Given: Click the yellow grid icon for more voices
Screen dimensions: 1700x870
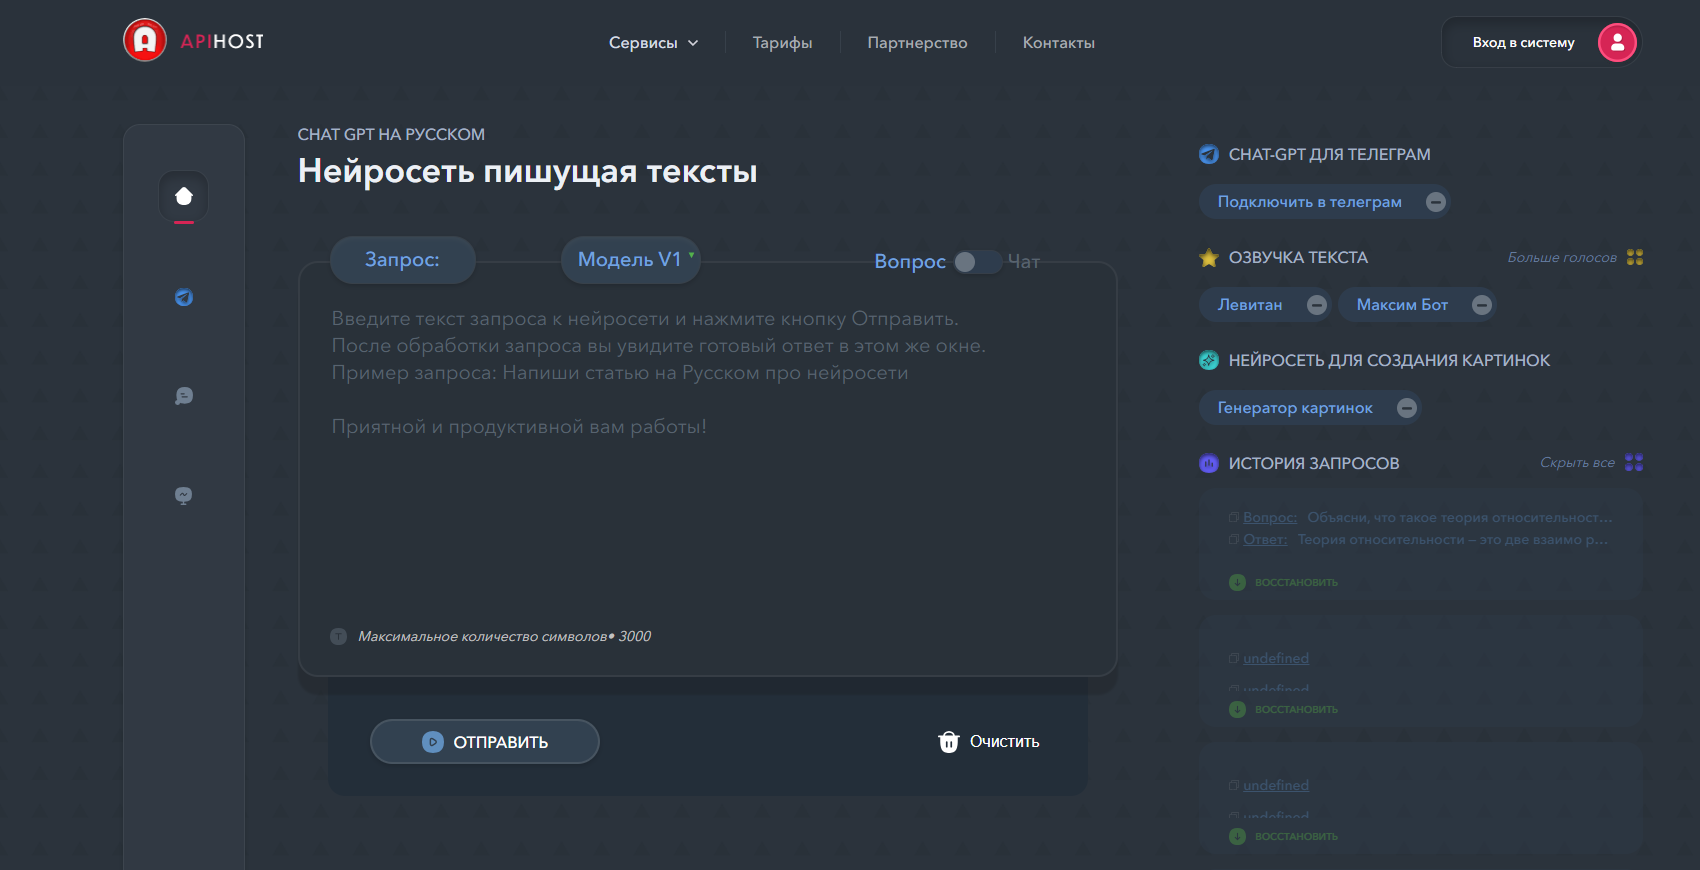Looking at the screenshot, I should pos(1635,257).
